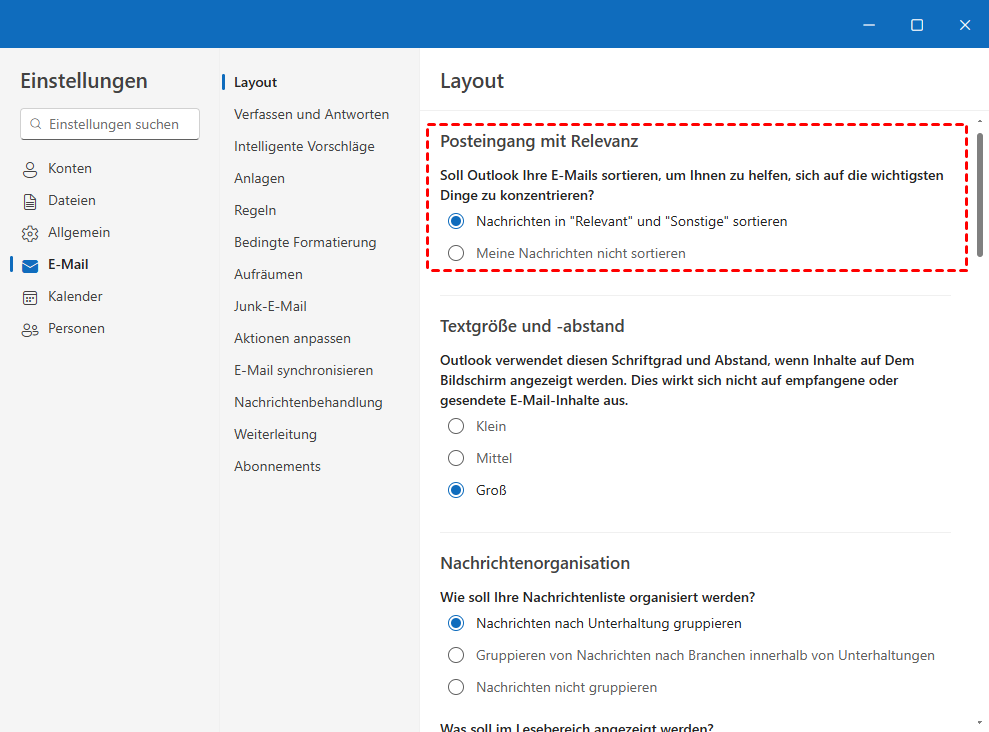Click the 'Einstellungen' title text
The height and width of the screenshot is (732, 989).
[84, 81]
